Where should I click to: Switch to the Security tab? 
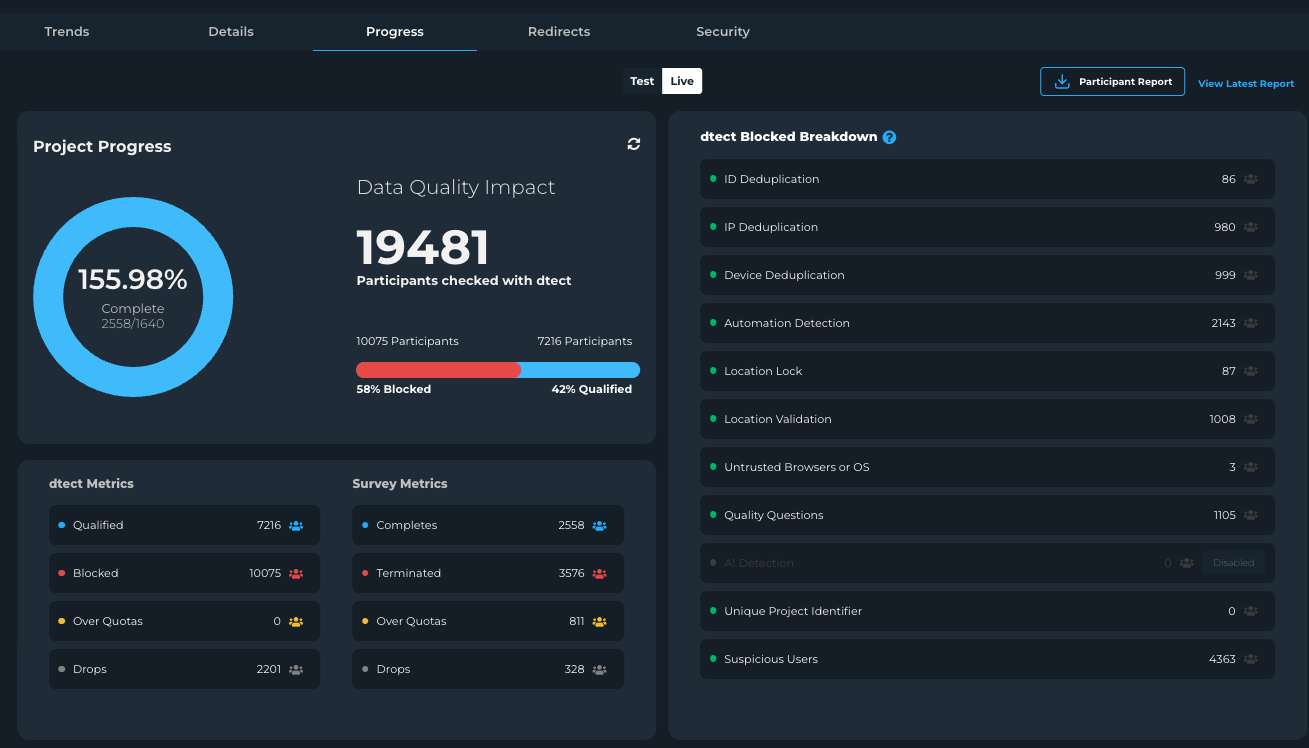click(x=722, y=32)
